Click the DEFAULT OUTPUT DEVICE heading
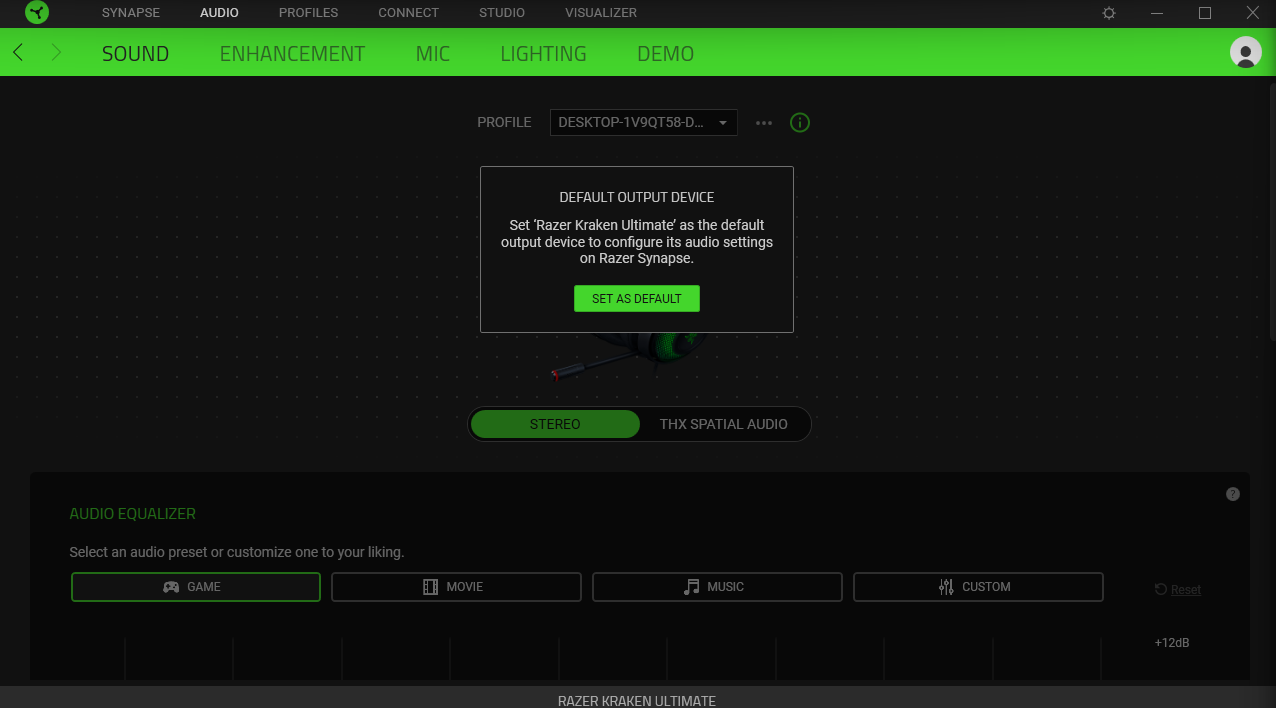The height and width of the screenshot is (708, 1276). pos(637,198)
